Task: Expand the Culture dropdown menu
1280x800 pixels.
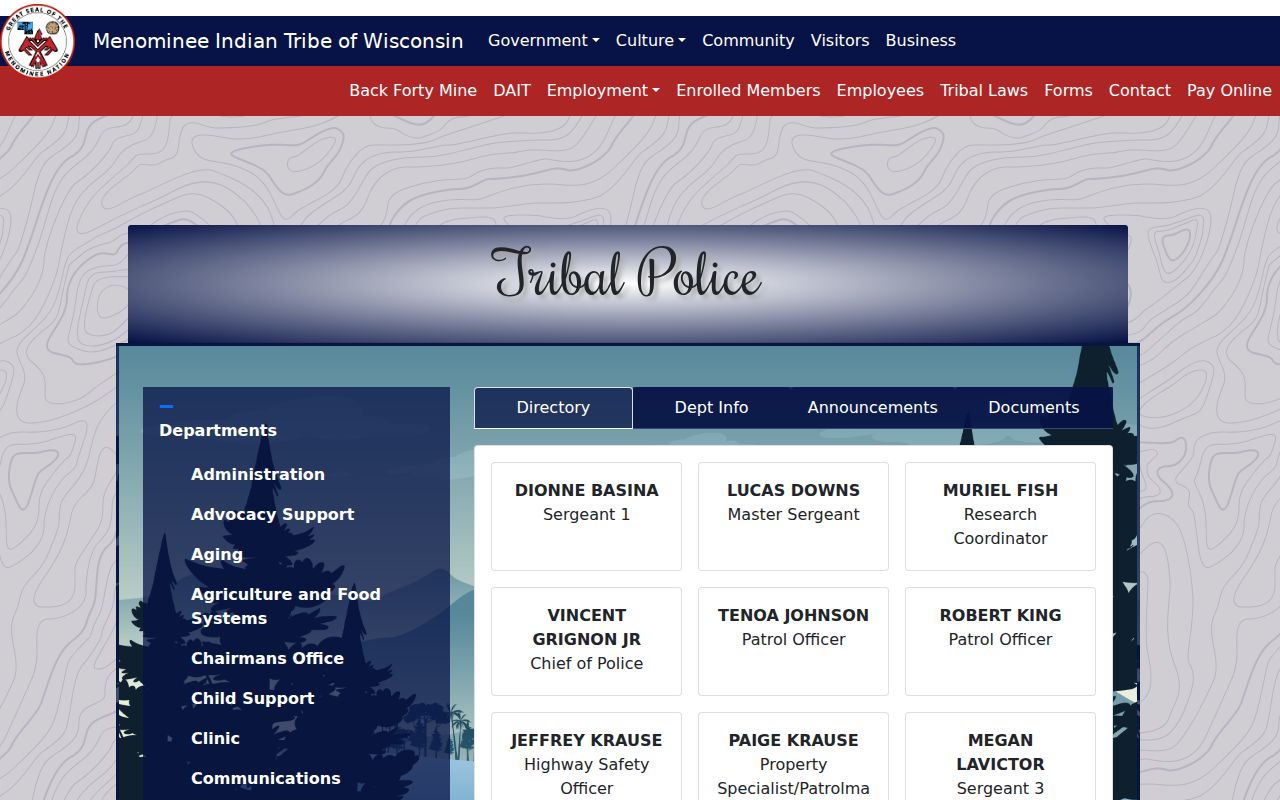Action: point(650,40)
